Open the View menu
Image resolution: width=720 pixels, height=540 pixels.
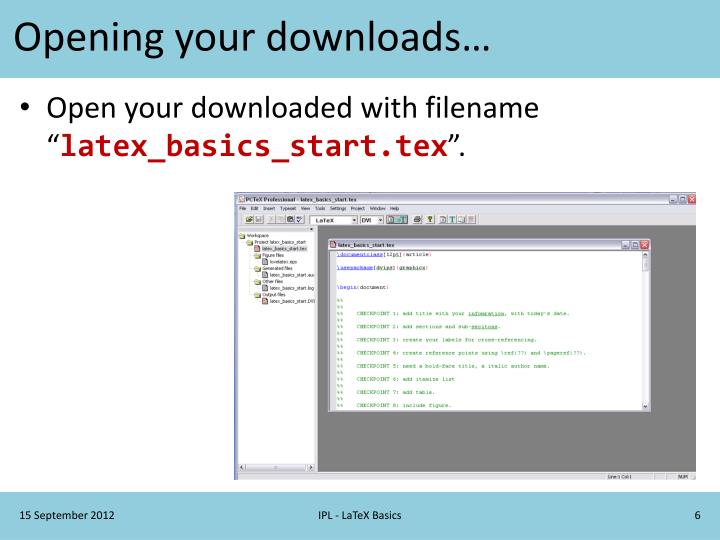(305, 208)
